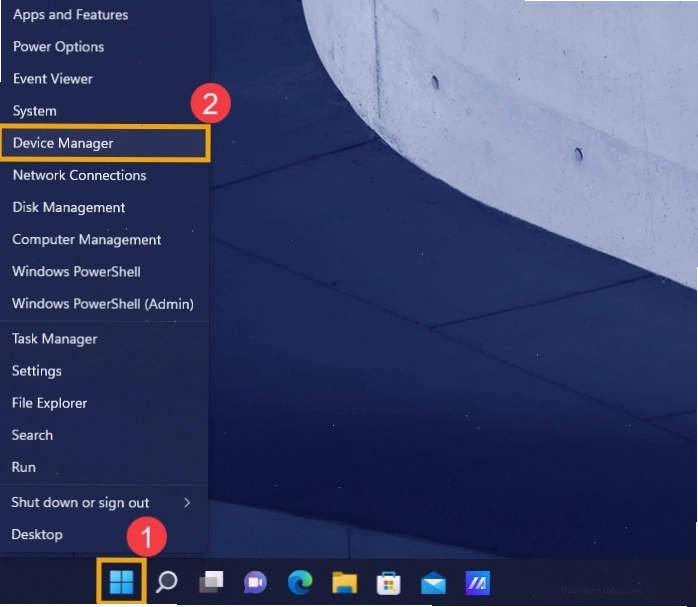This screenshot has width=698, height=607.
Task: Launch Windows PowerShell from menu
Action: pos(104,271)
